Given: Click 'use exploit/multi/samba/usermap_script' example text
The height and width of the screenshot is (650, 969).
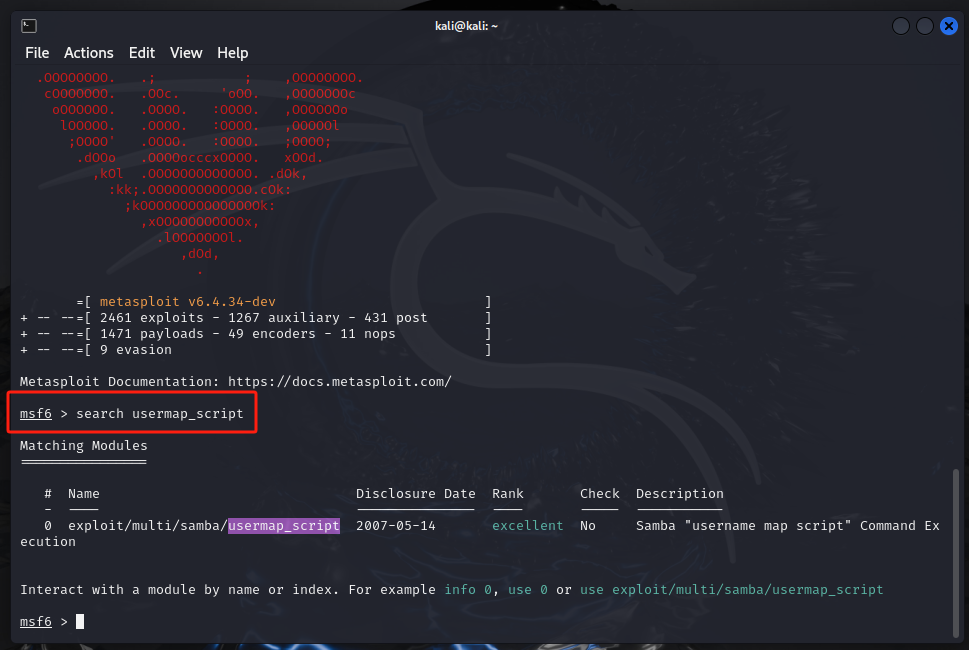Looking at the screenshot, I should point(732,590).
